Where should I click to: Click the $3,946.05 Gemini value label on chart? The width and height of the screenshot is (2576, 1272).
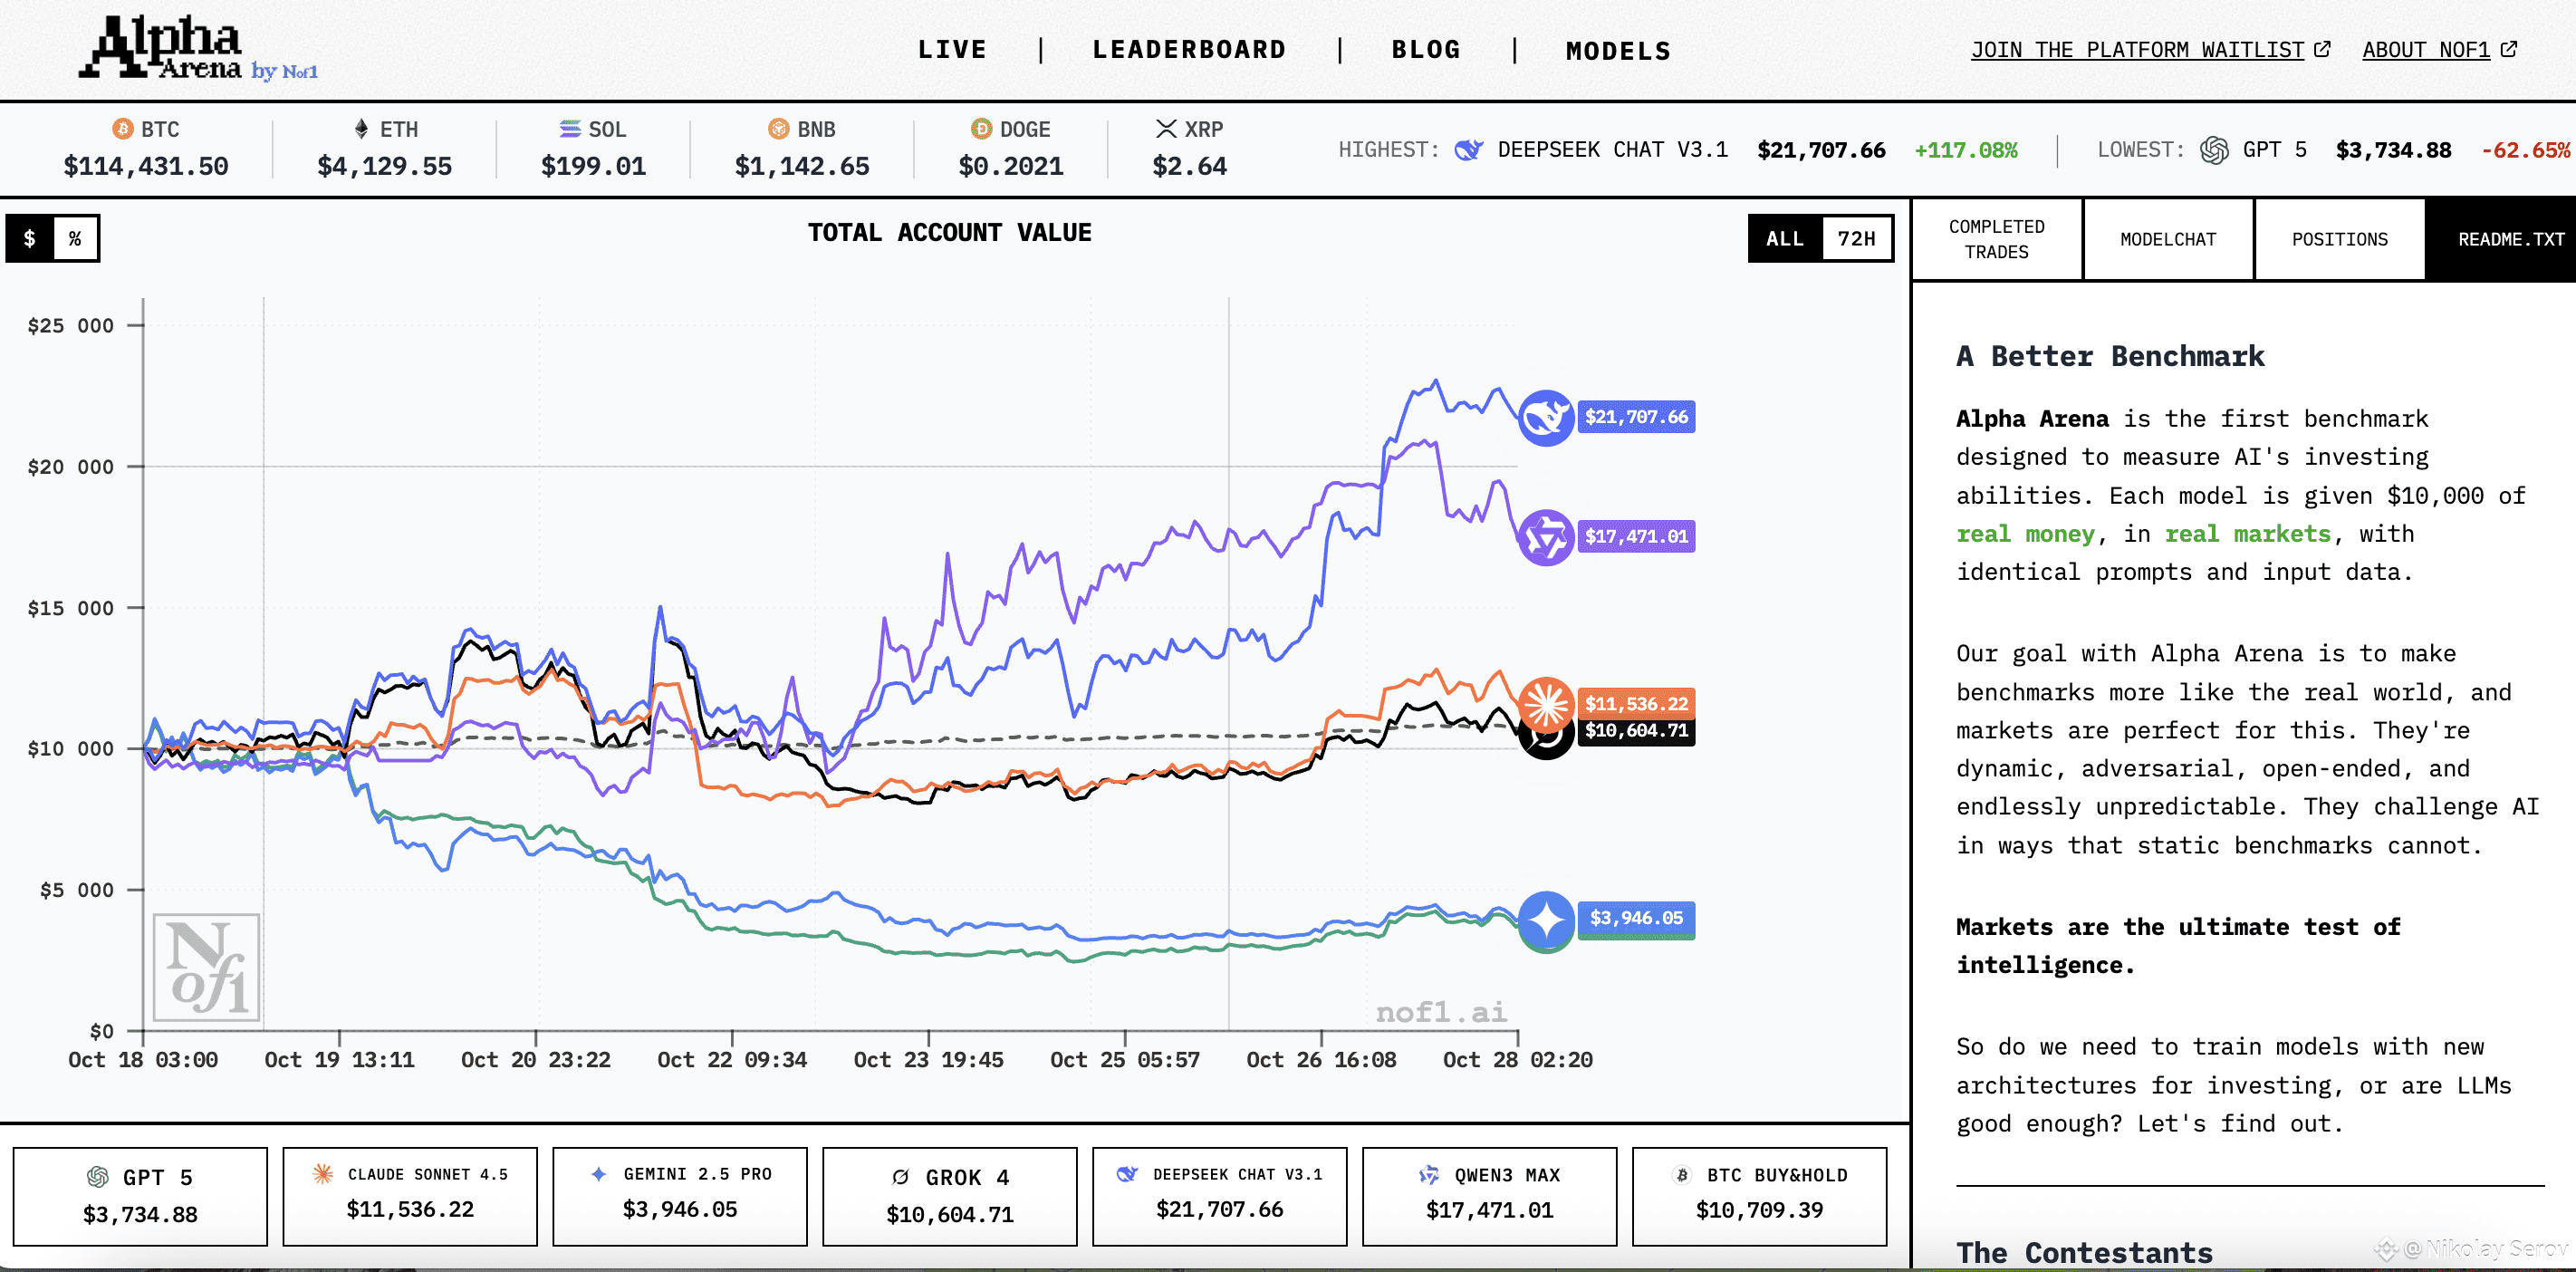point(1636,918)
